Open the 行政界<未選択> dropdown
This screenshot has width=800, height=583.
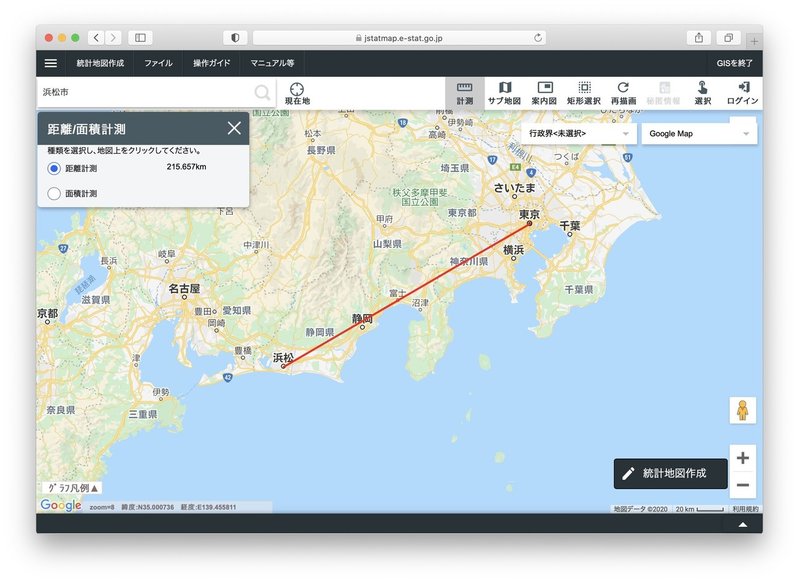(x=579, y=134)
